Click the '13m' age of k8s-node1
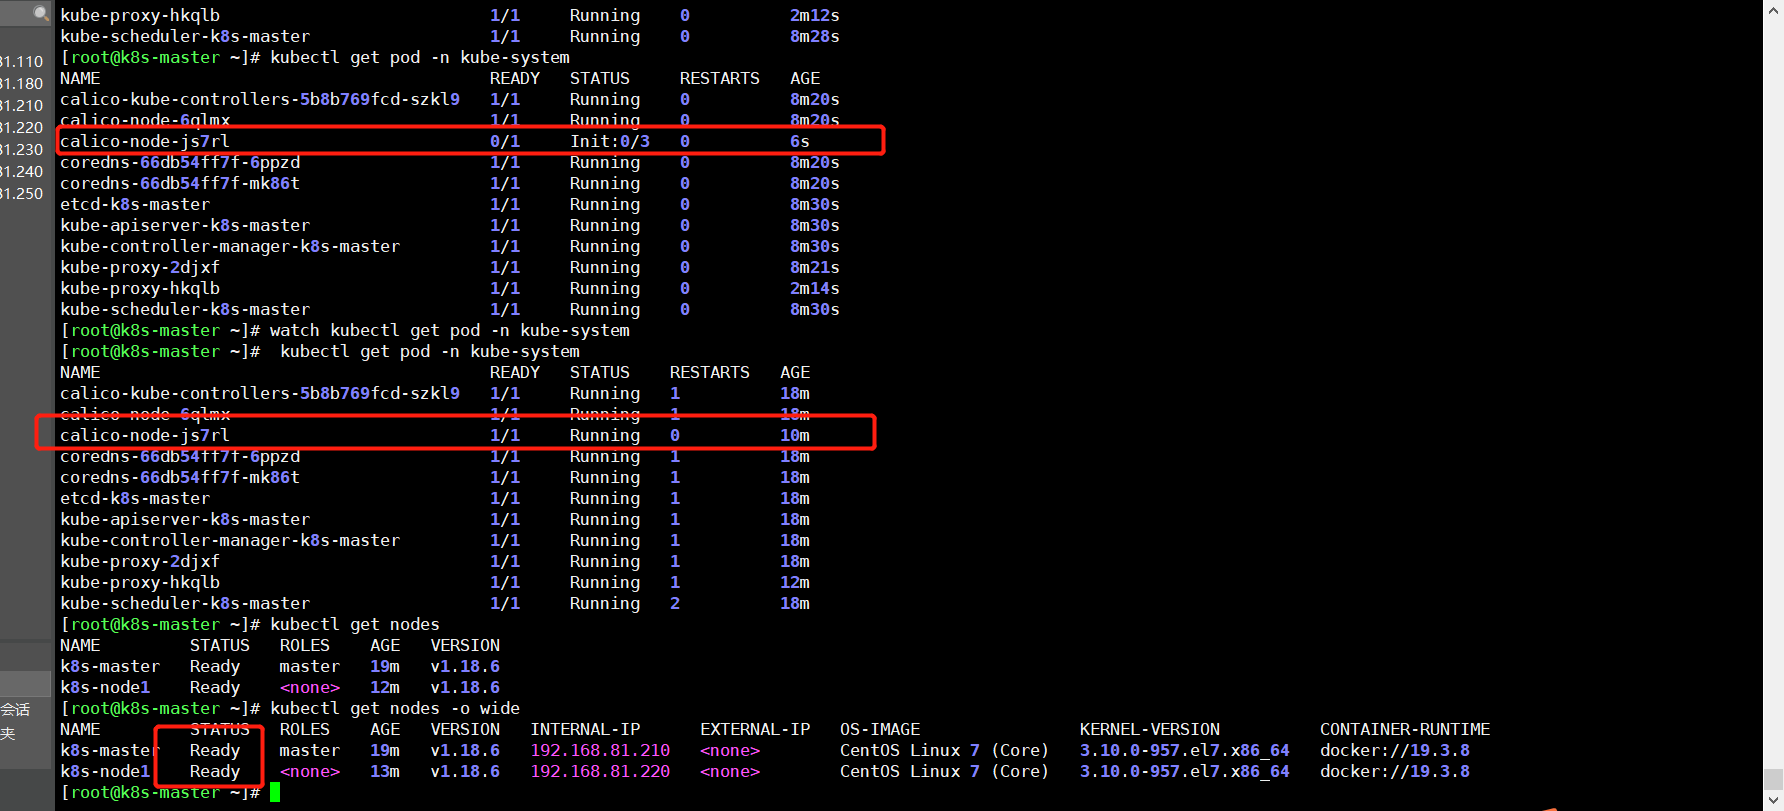 (x=385, y=771)
